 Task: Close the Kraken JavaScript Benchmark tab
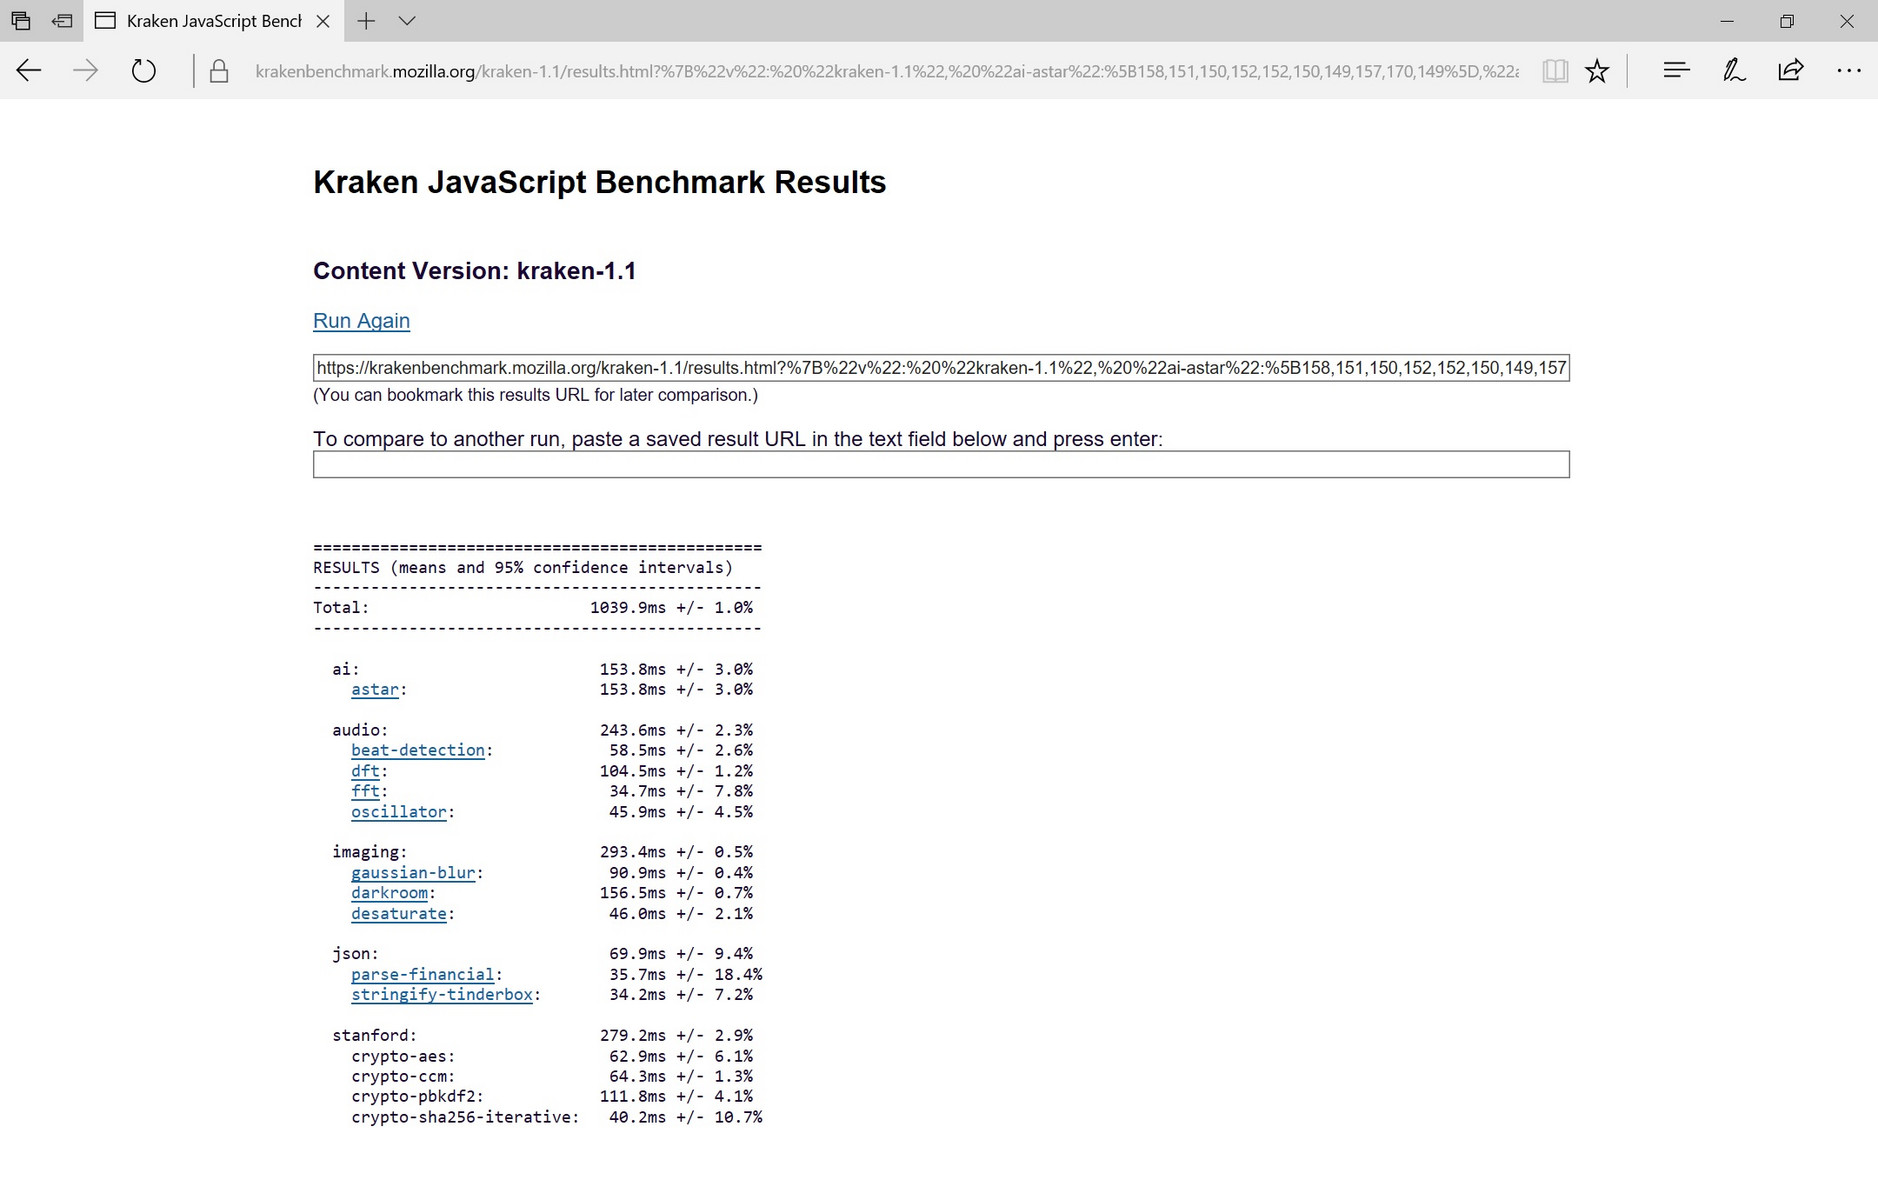pyautogui.click(x=323, y=21)
